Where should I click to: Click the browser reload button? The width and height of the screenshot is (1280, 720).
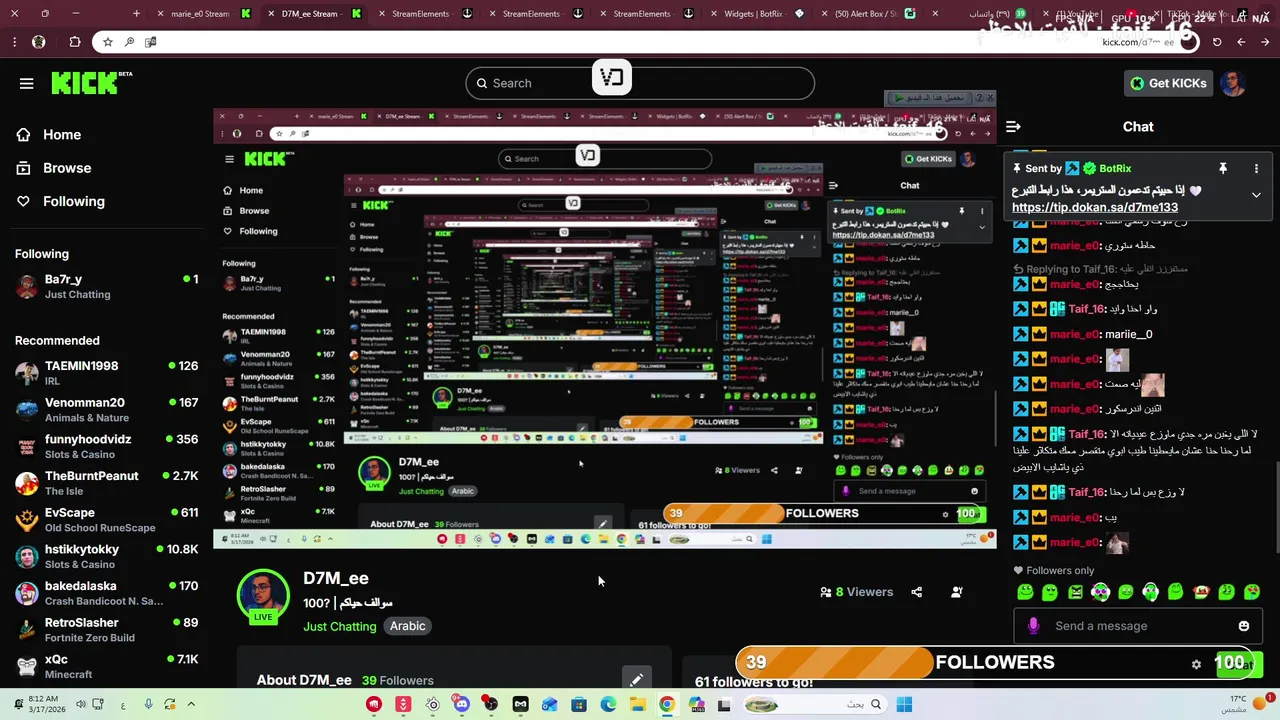point(1217,42)
